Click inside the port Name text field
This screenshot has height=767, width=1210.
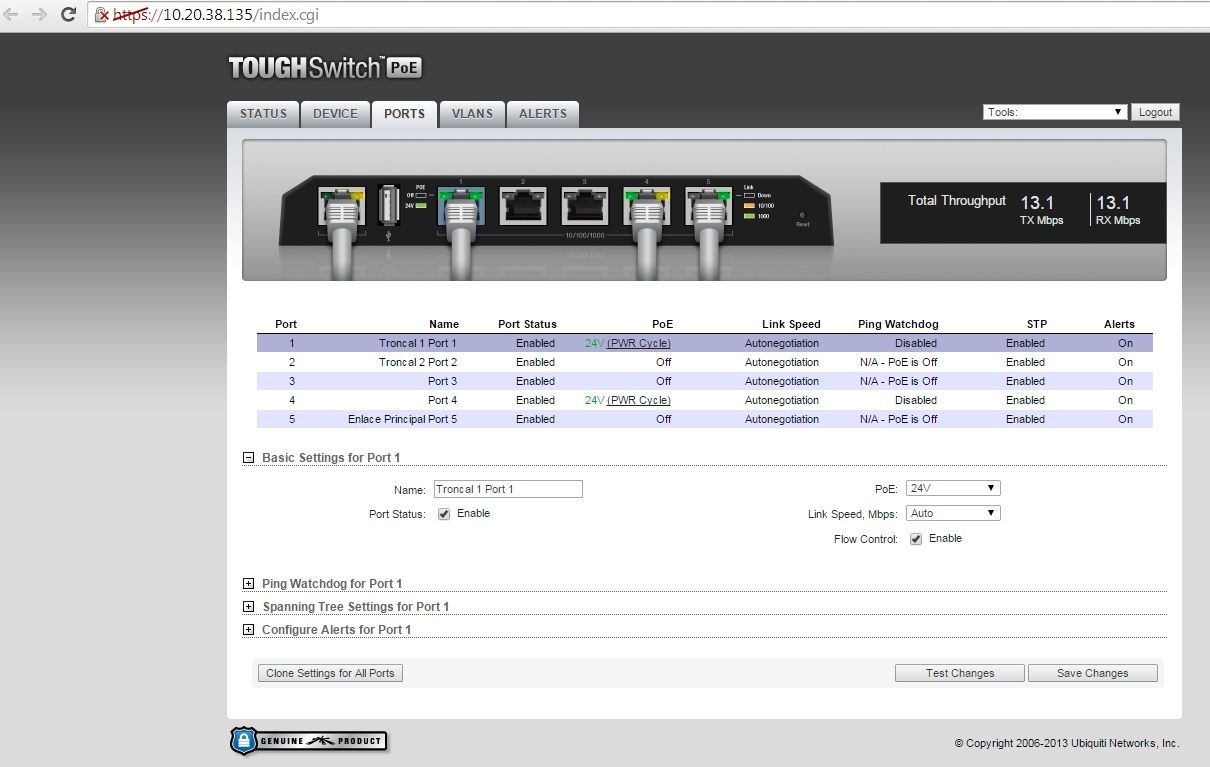point(507,489)
